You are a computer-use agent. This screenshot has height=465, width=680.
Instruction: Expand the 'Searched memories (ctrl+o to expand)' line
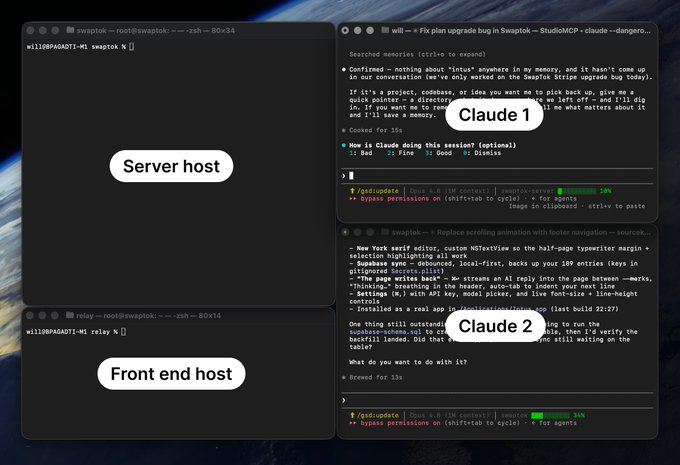[417, 54]
